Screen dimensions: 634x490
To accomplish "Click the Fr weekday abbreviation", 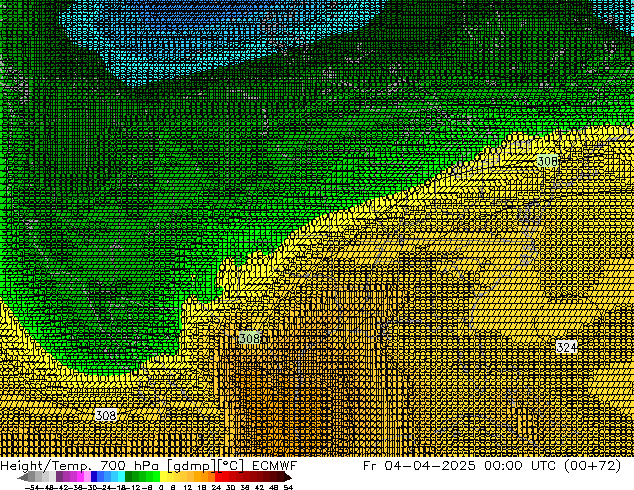I will click(x=370, y=466).
